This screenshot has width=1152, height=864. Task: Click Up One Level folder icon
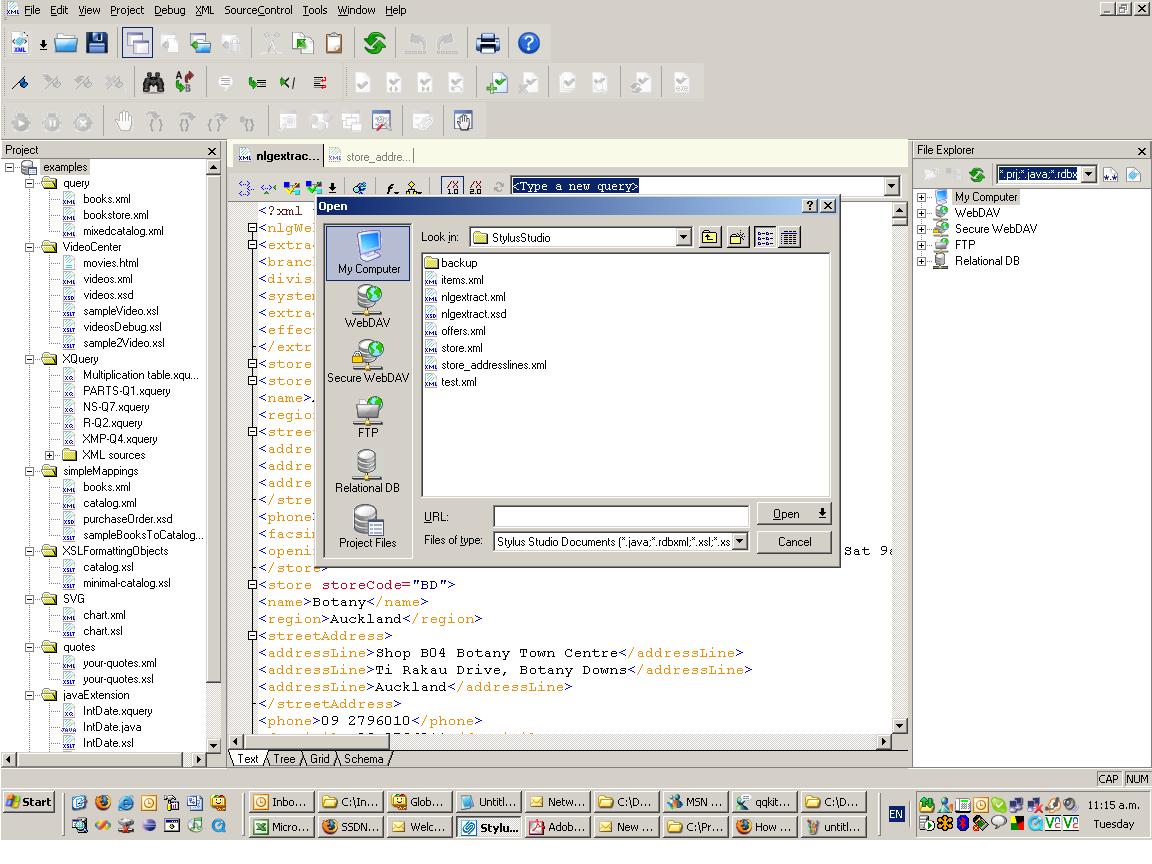[709, 238]
